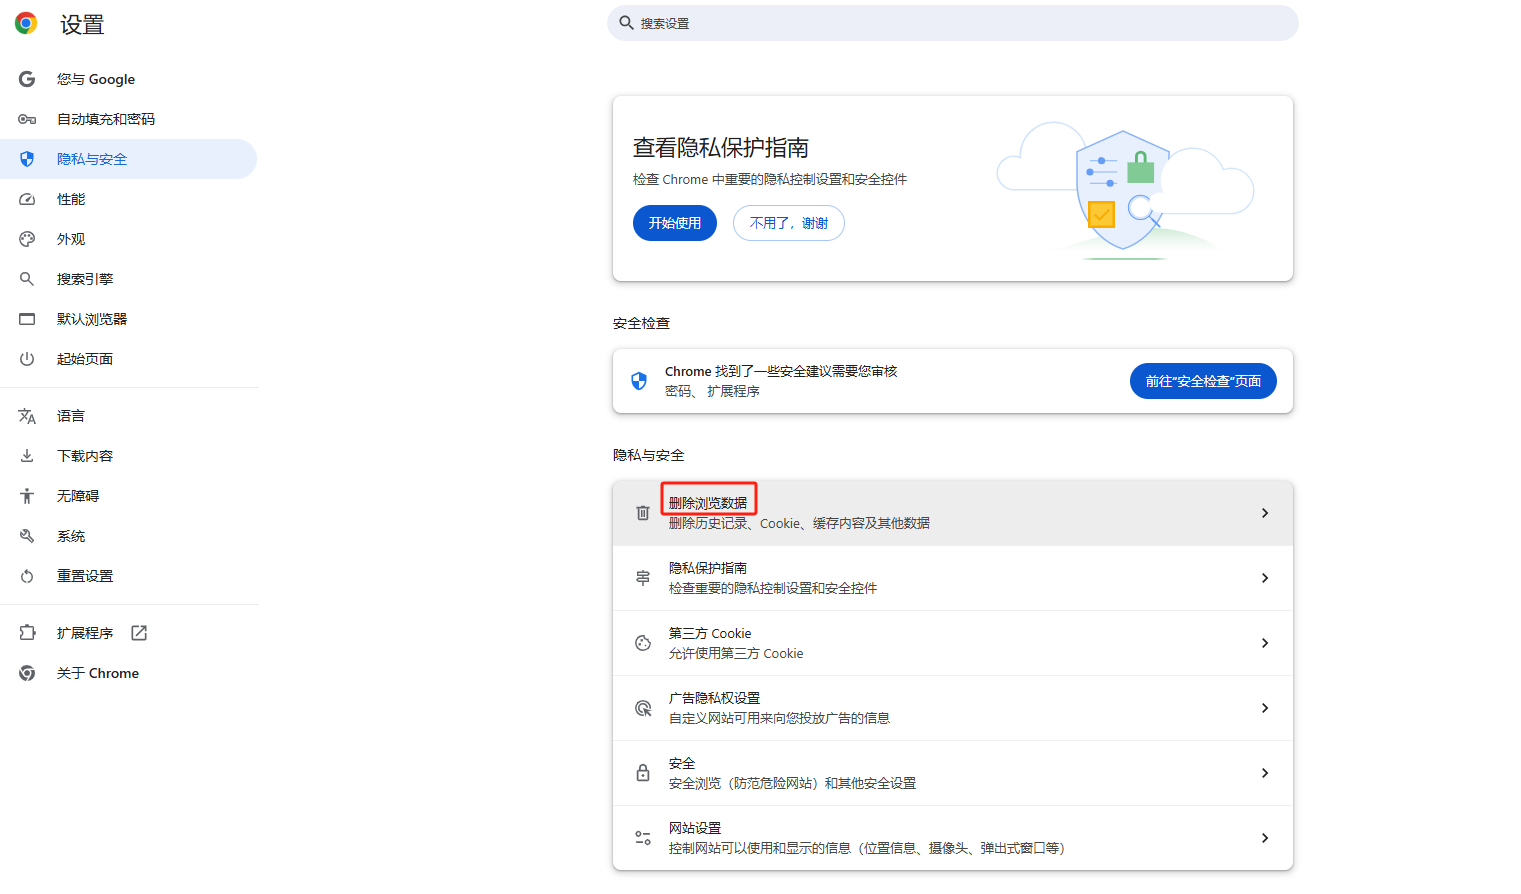Open 广告隐私权设置 via its right arrow
The width and height of the screenshot is (1521, 894).
tap(1265, 708)
